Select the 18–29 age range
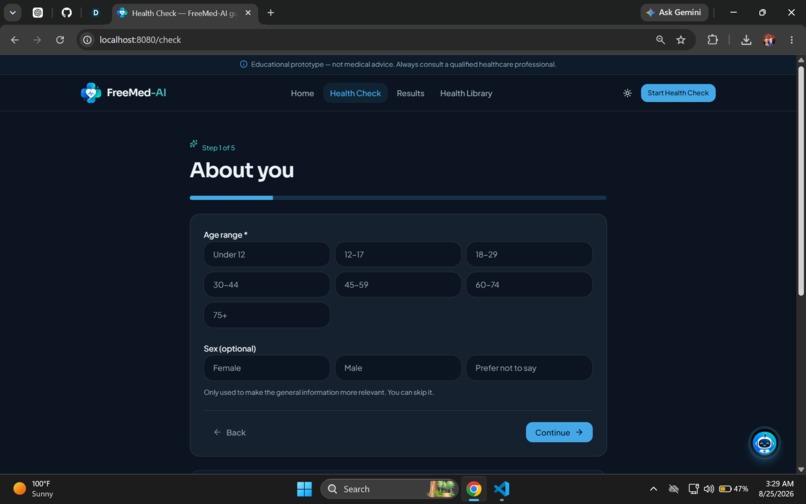The height and width of the screenshot is (504, 806). coord(529,255)
